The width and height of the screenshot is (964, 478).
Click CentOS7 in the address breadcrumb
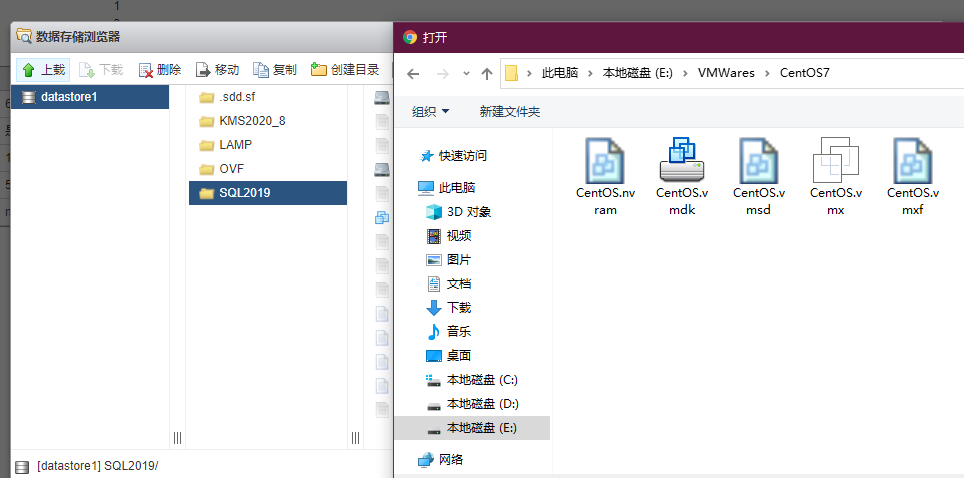click(x=805, y=73)
